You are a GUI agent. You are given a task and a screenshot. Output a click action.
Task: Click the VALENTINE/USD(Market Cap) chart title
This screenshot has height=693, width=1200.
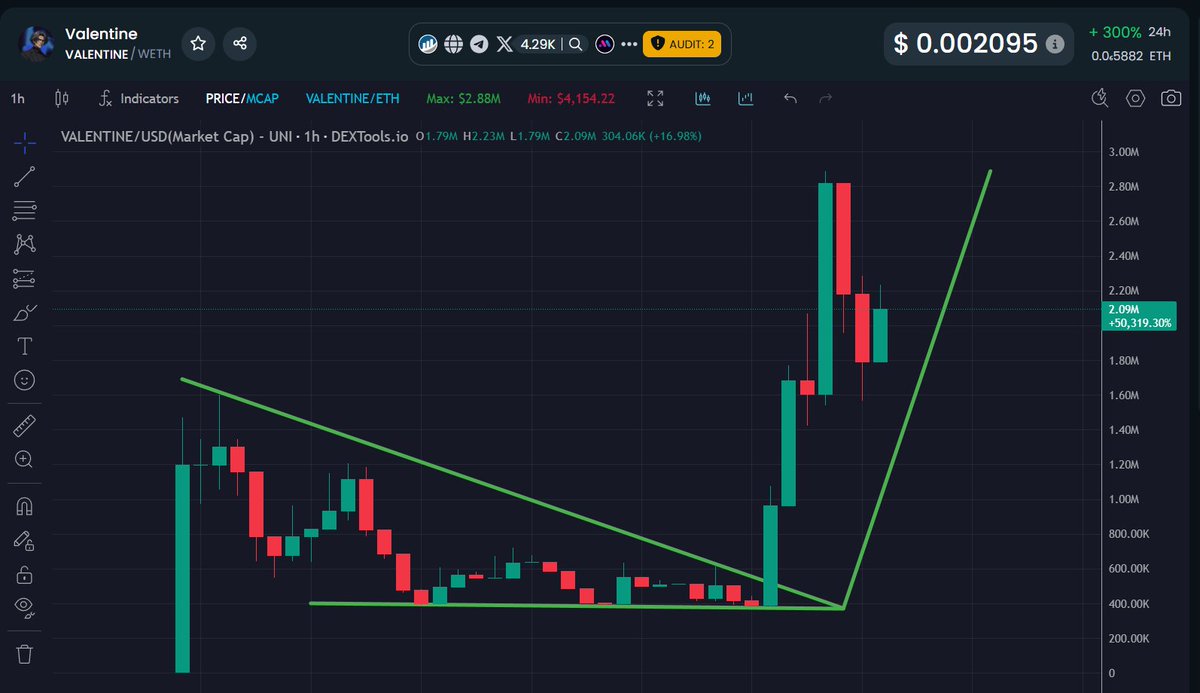point(234,136)
